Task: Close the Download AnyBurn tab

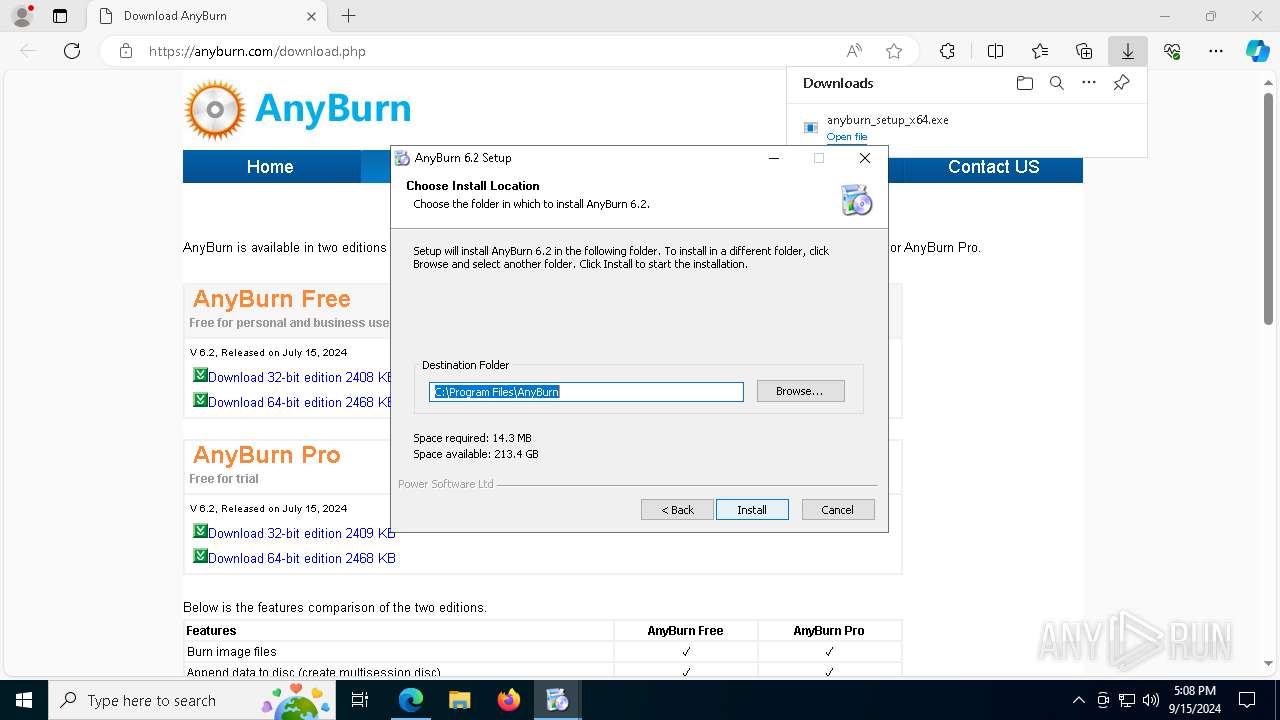Action: click(311, 16)
